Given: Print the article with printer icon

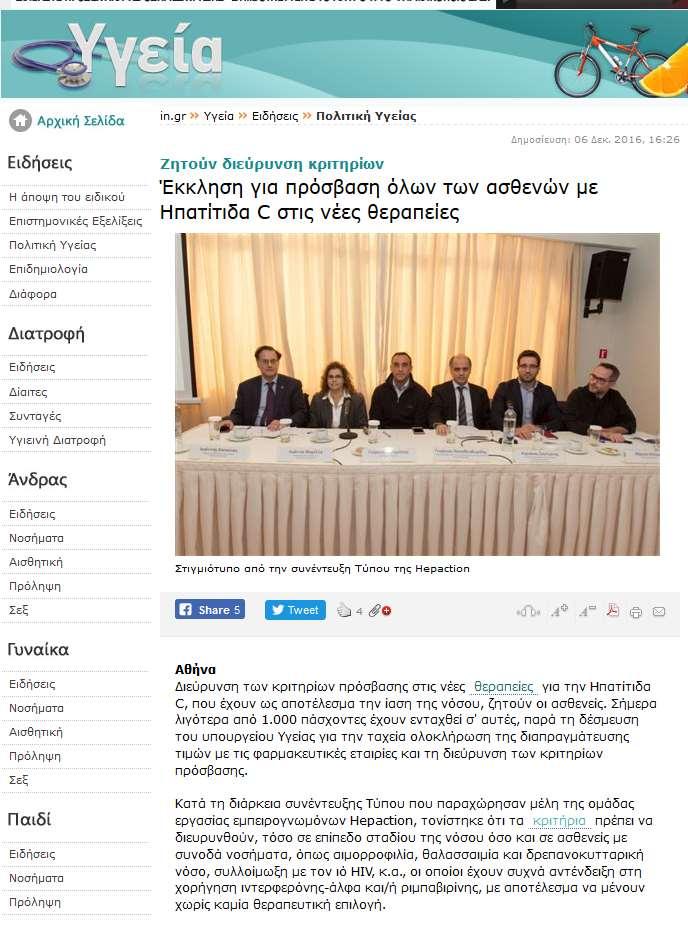Looking at the screenshot, I should coord(636,612).
